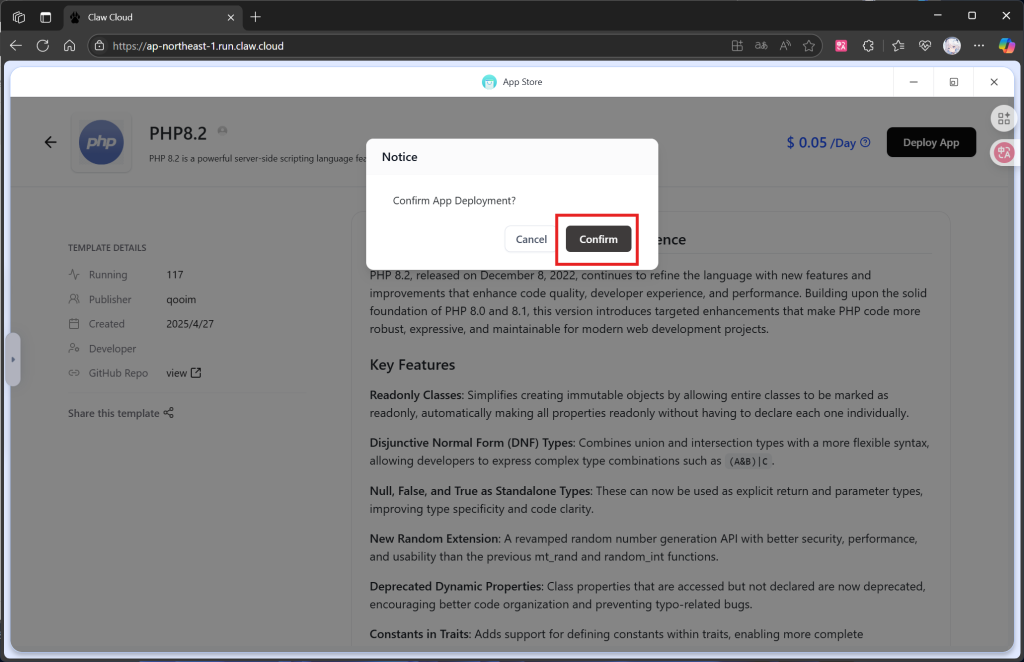Click the publisher name qooim
The height and width of the screenshot is (662, 1024).
181,299
